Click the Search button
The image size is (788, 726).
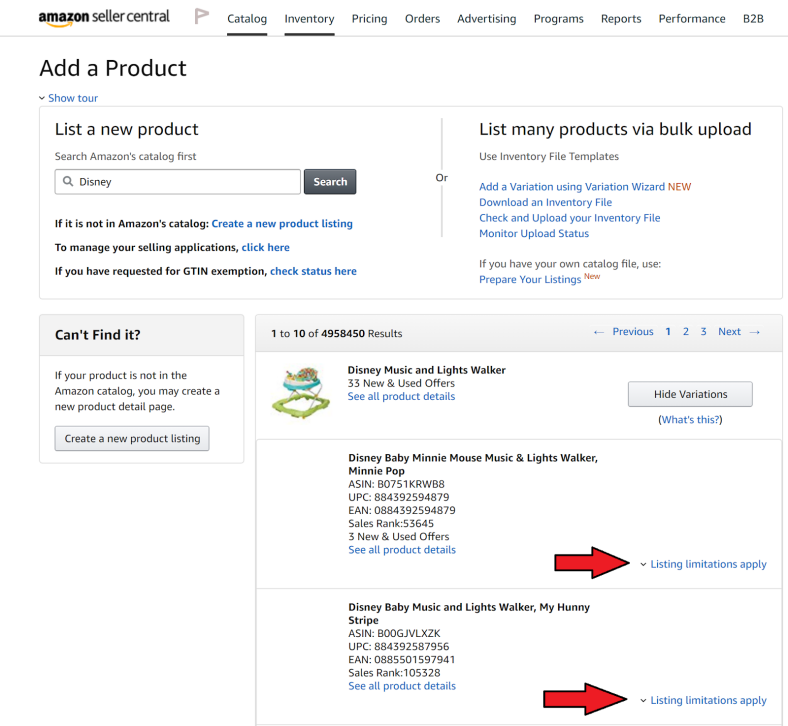click(330, 182)
